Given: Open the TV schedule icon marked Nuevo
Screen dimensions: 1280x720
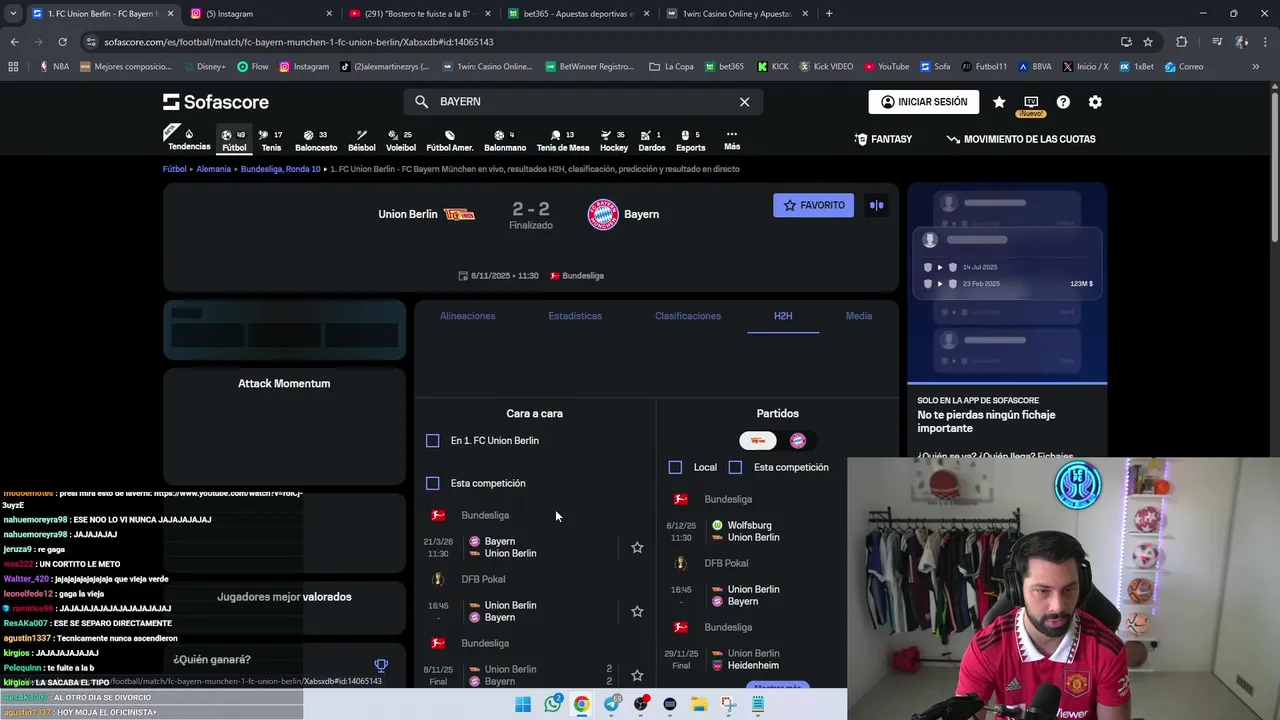Looking at the screenshot, I should (1031, 102).
